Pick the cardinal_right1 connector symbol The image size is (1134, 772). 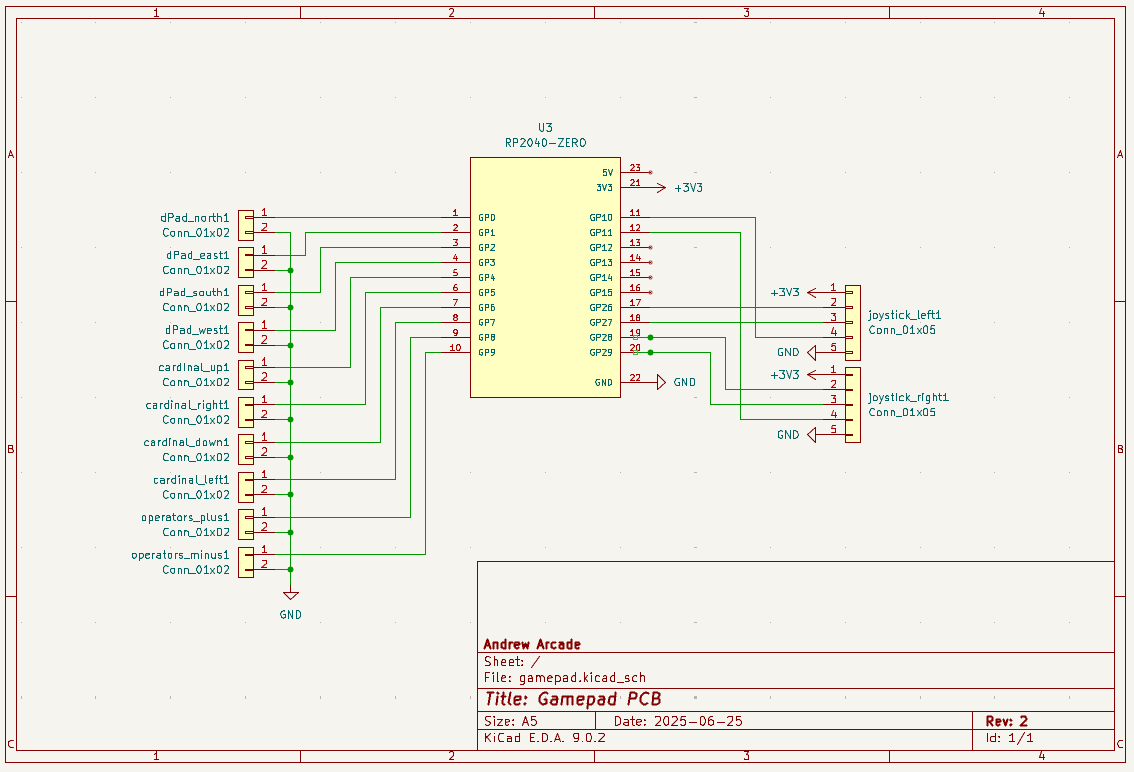246,412
